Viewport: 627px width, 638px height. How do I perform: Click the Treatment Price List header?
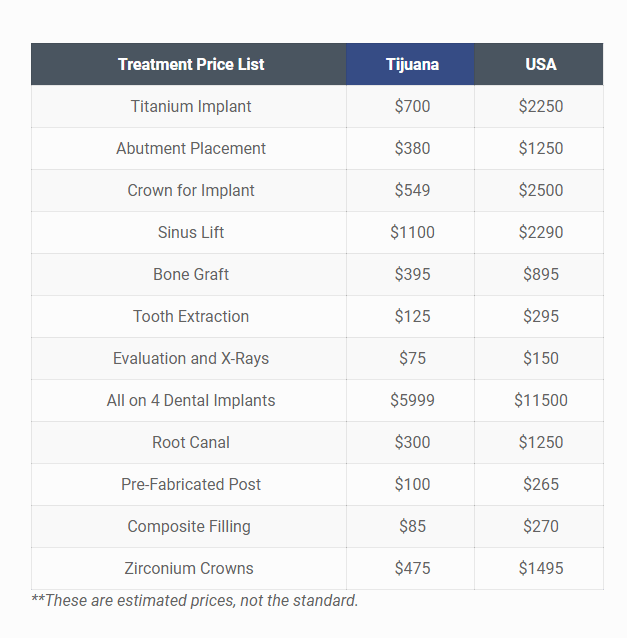pos(191,64)
